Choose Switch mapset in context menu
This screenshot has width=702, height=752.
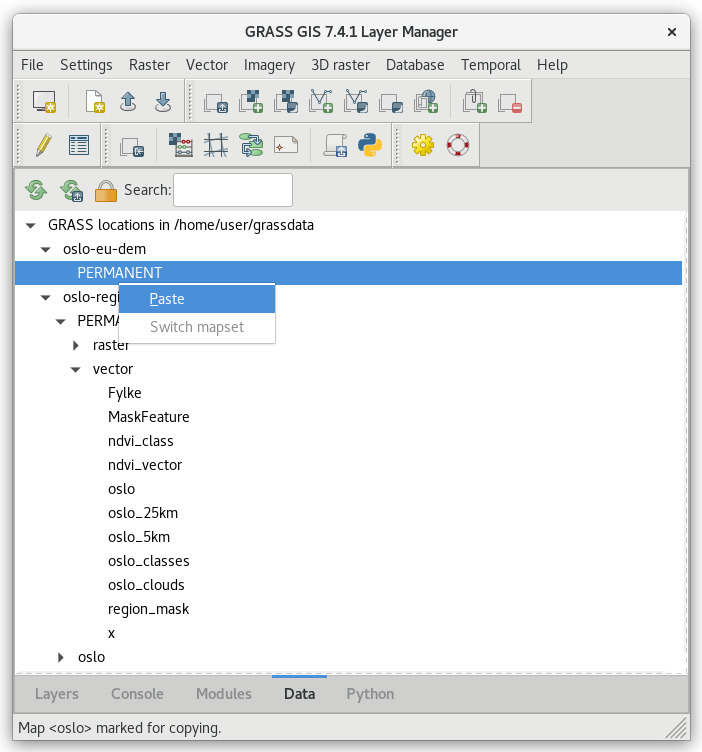pos(197,327)
